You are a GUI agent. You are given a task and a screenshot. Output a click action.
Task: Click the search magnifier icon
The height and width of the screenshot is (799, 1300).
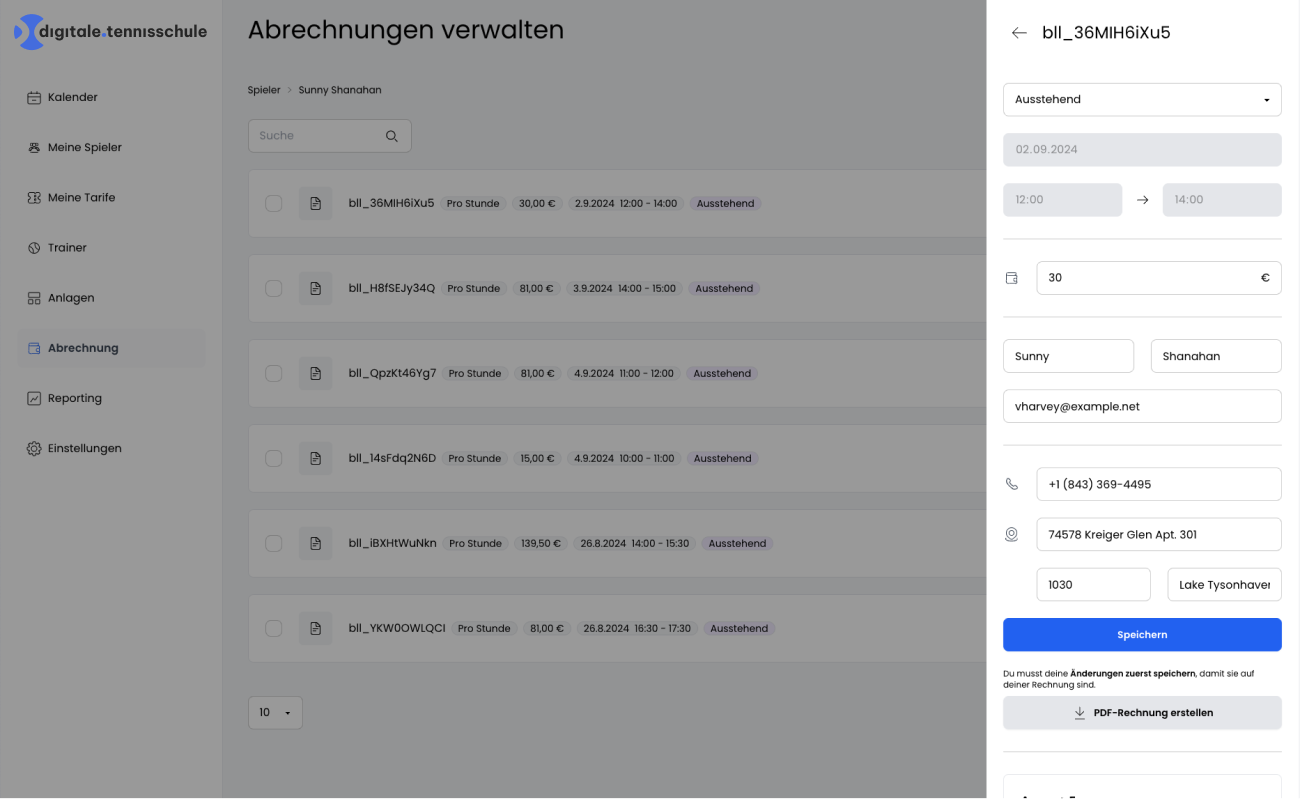[392, 135]
